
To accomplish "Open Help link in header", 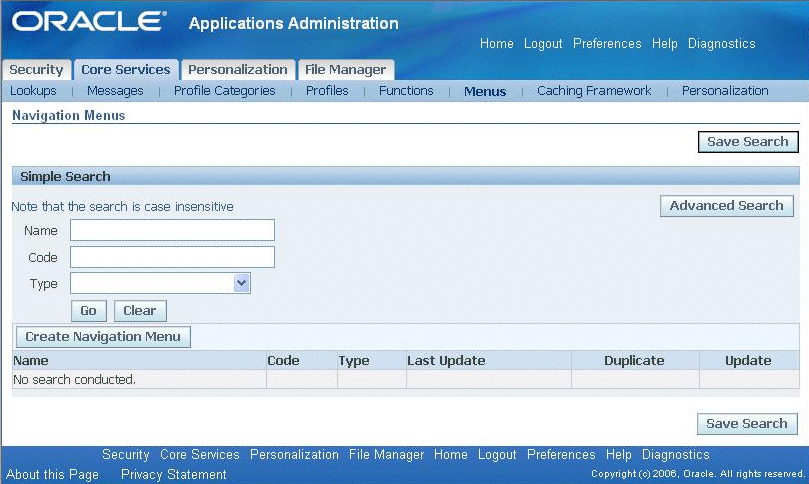I will pos(664,44).
